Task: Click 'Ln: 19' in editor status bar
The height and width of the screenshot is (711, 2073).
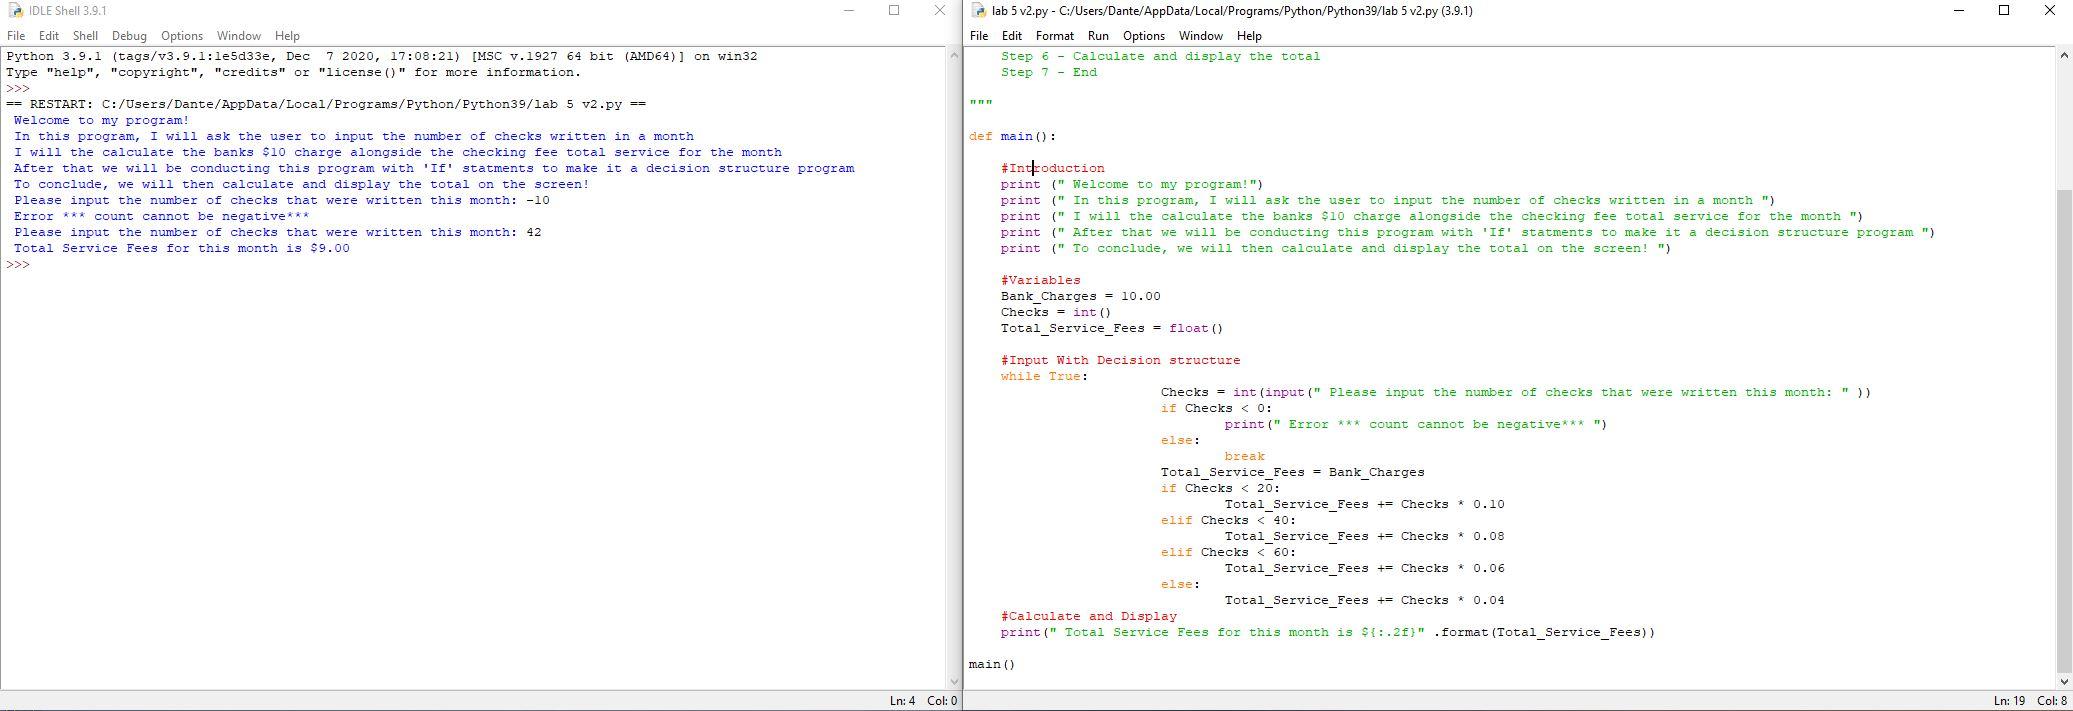Action: [2009, 700]
